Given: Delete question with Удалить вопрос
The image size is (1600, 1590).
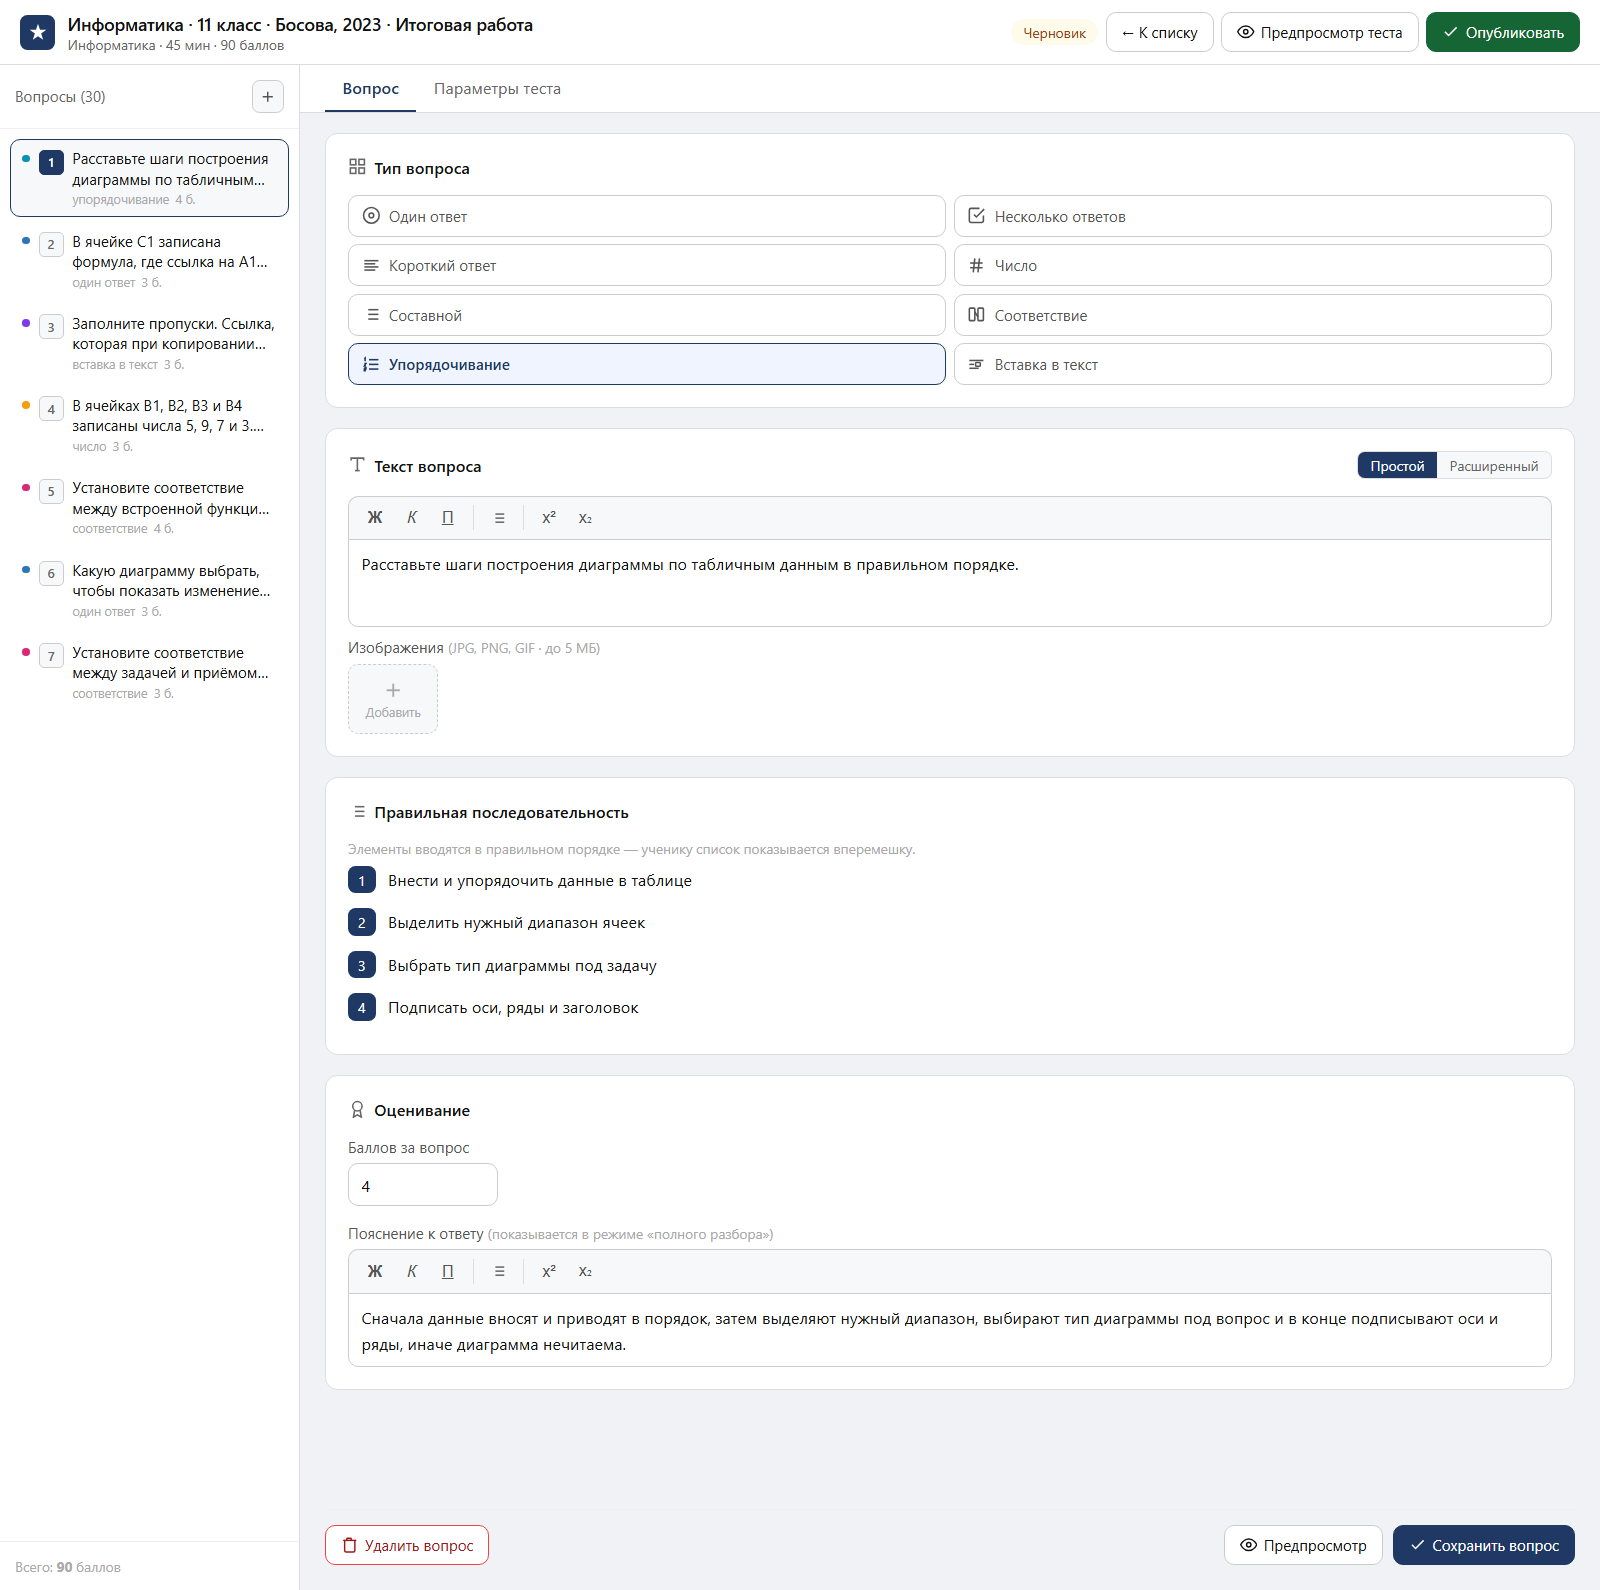Looking at the screenshot, I should click(407, 1545).
